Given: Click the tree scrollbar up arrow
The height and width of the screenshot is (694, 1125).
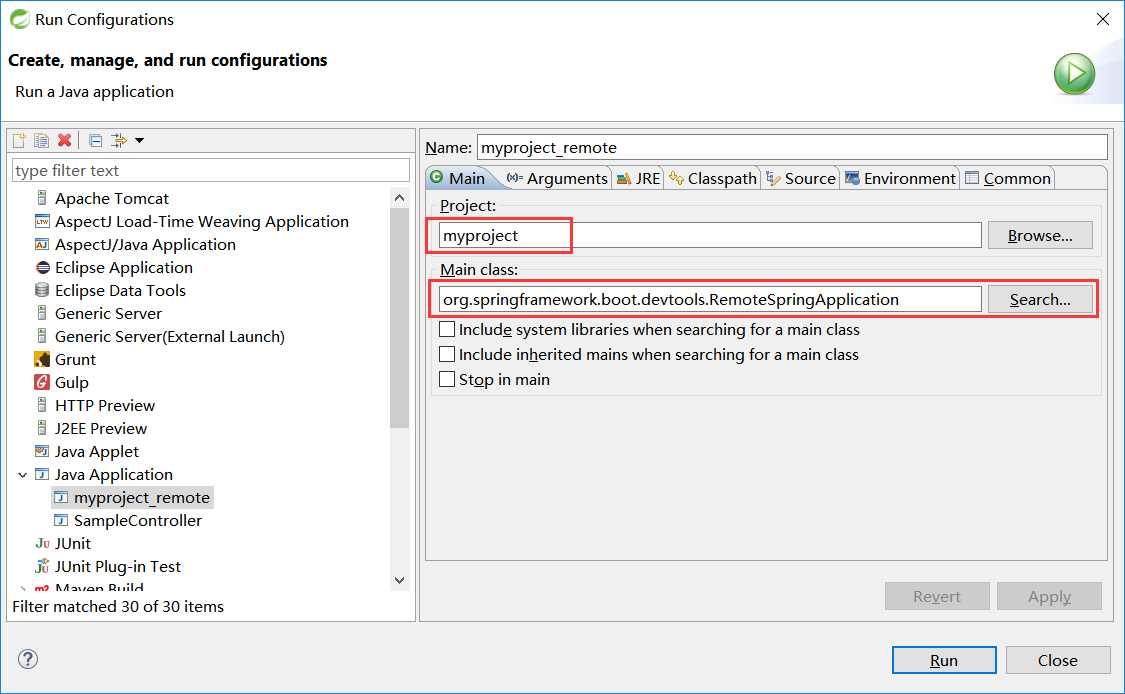Looking at the screenshot, I should 400,198.
